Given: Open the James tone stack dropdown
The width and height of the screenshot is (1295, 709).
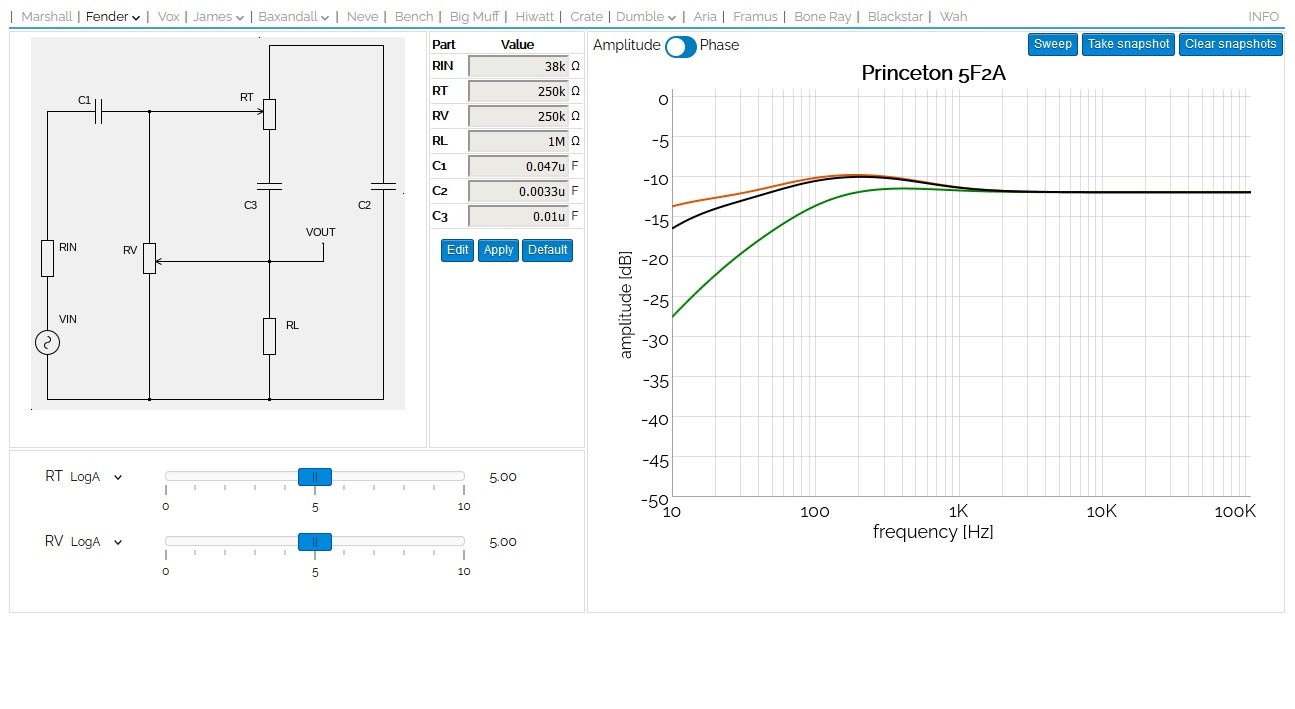Looking at the screenshot, I should click(x=219, y=17).
